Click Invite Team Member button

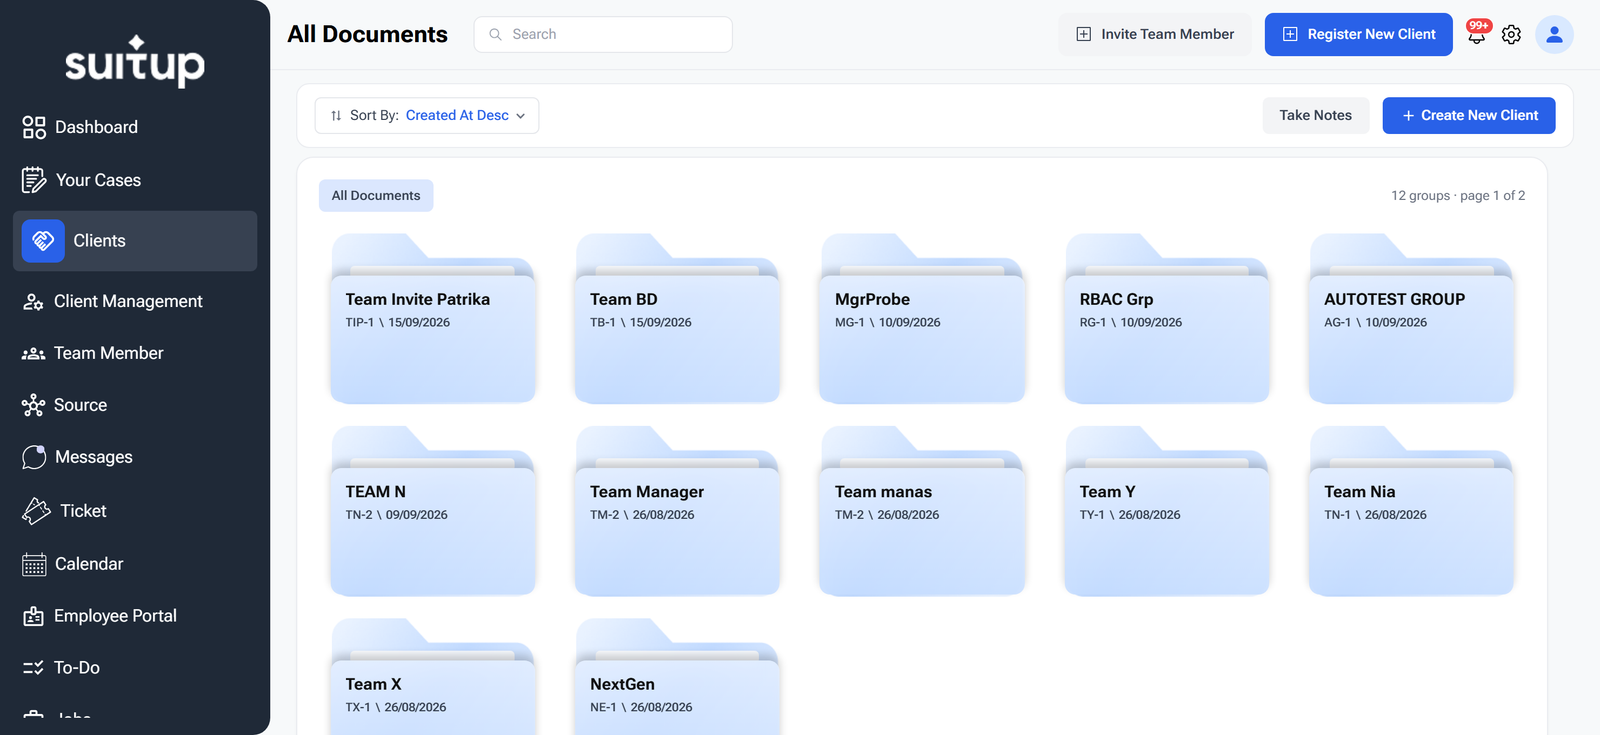click(1155, 34)
